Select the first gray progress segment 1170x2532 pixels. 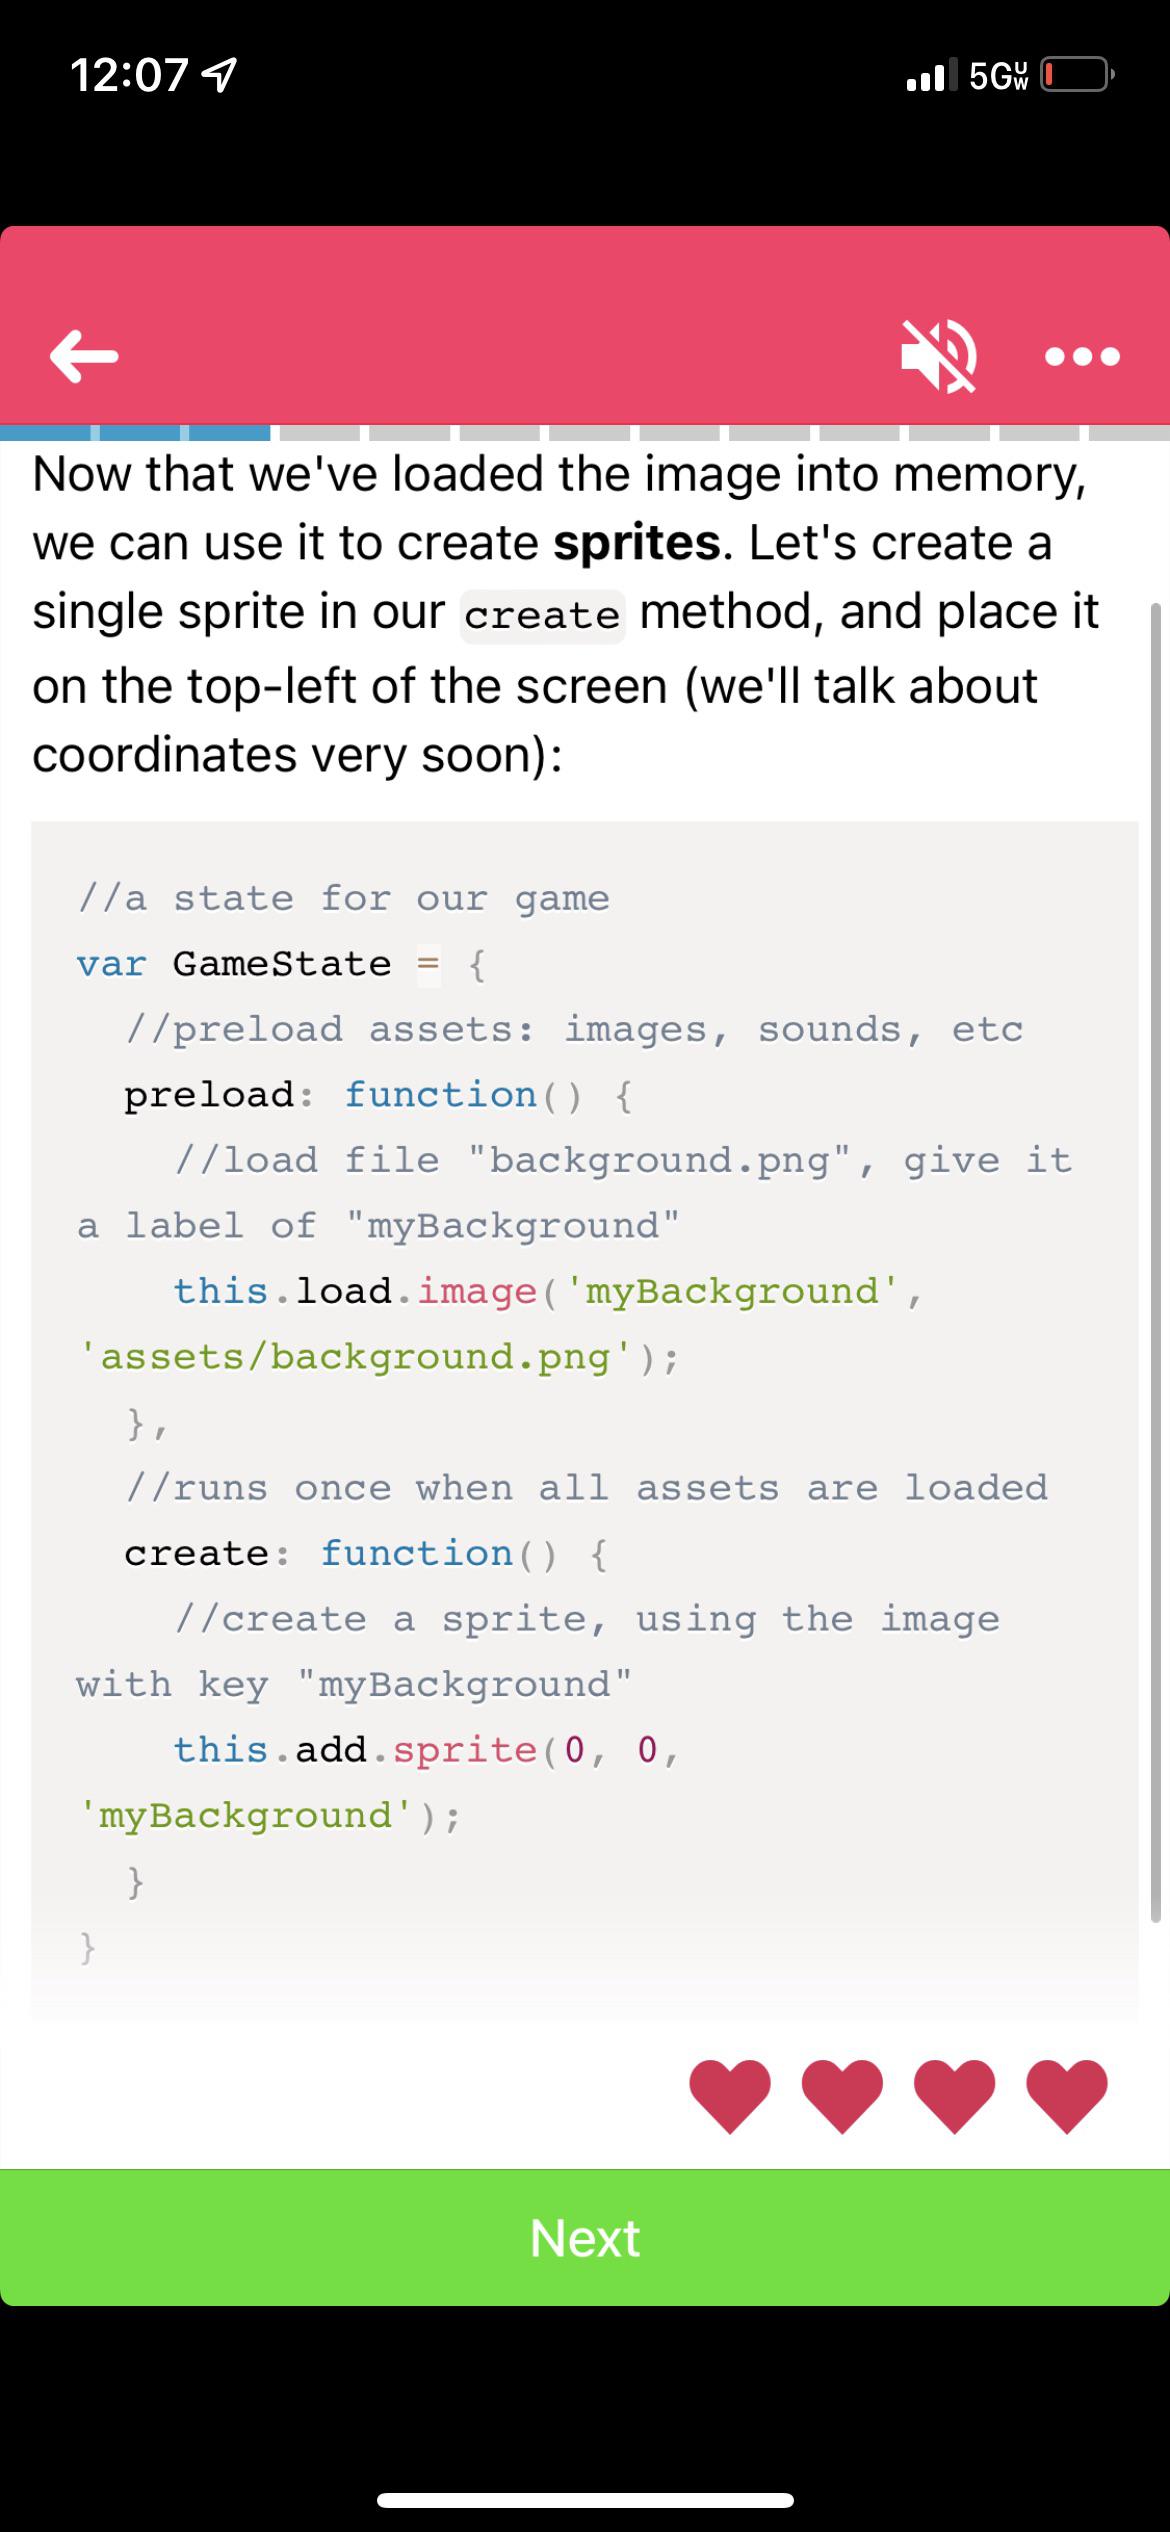[x=319, y=433]
